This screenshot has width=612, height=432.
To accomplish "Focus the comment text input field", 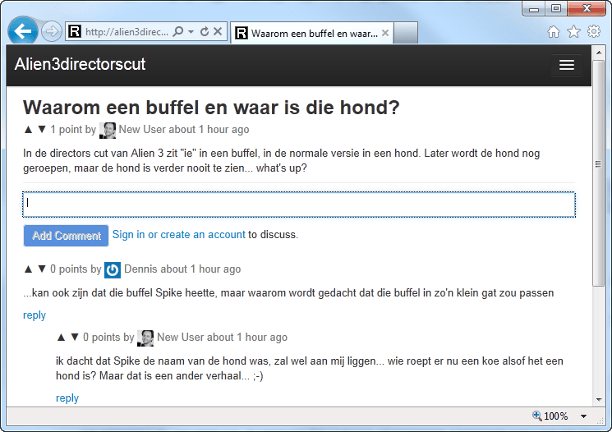I will click(x=299, y=204).
